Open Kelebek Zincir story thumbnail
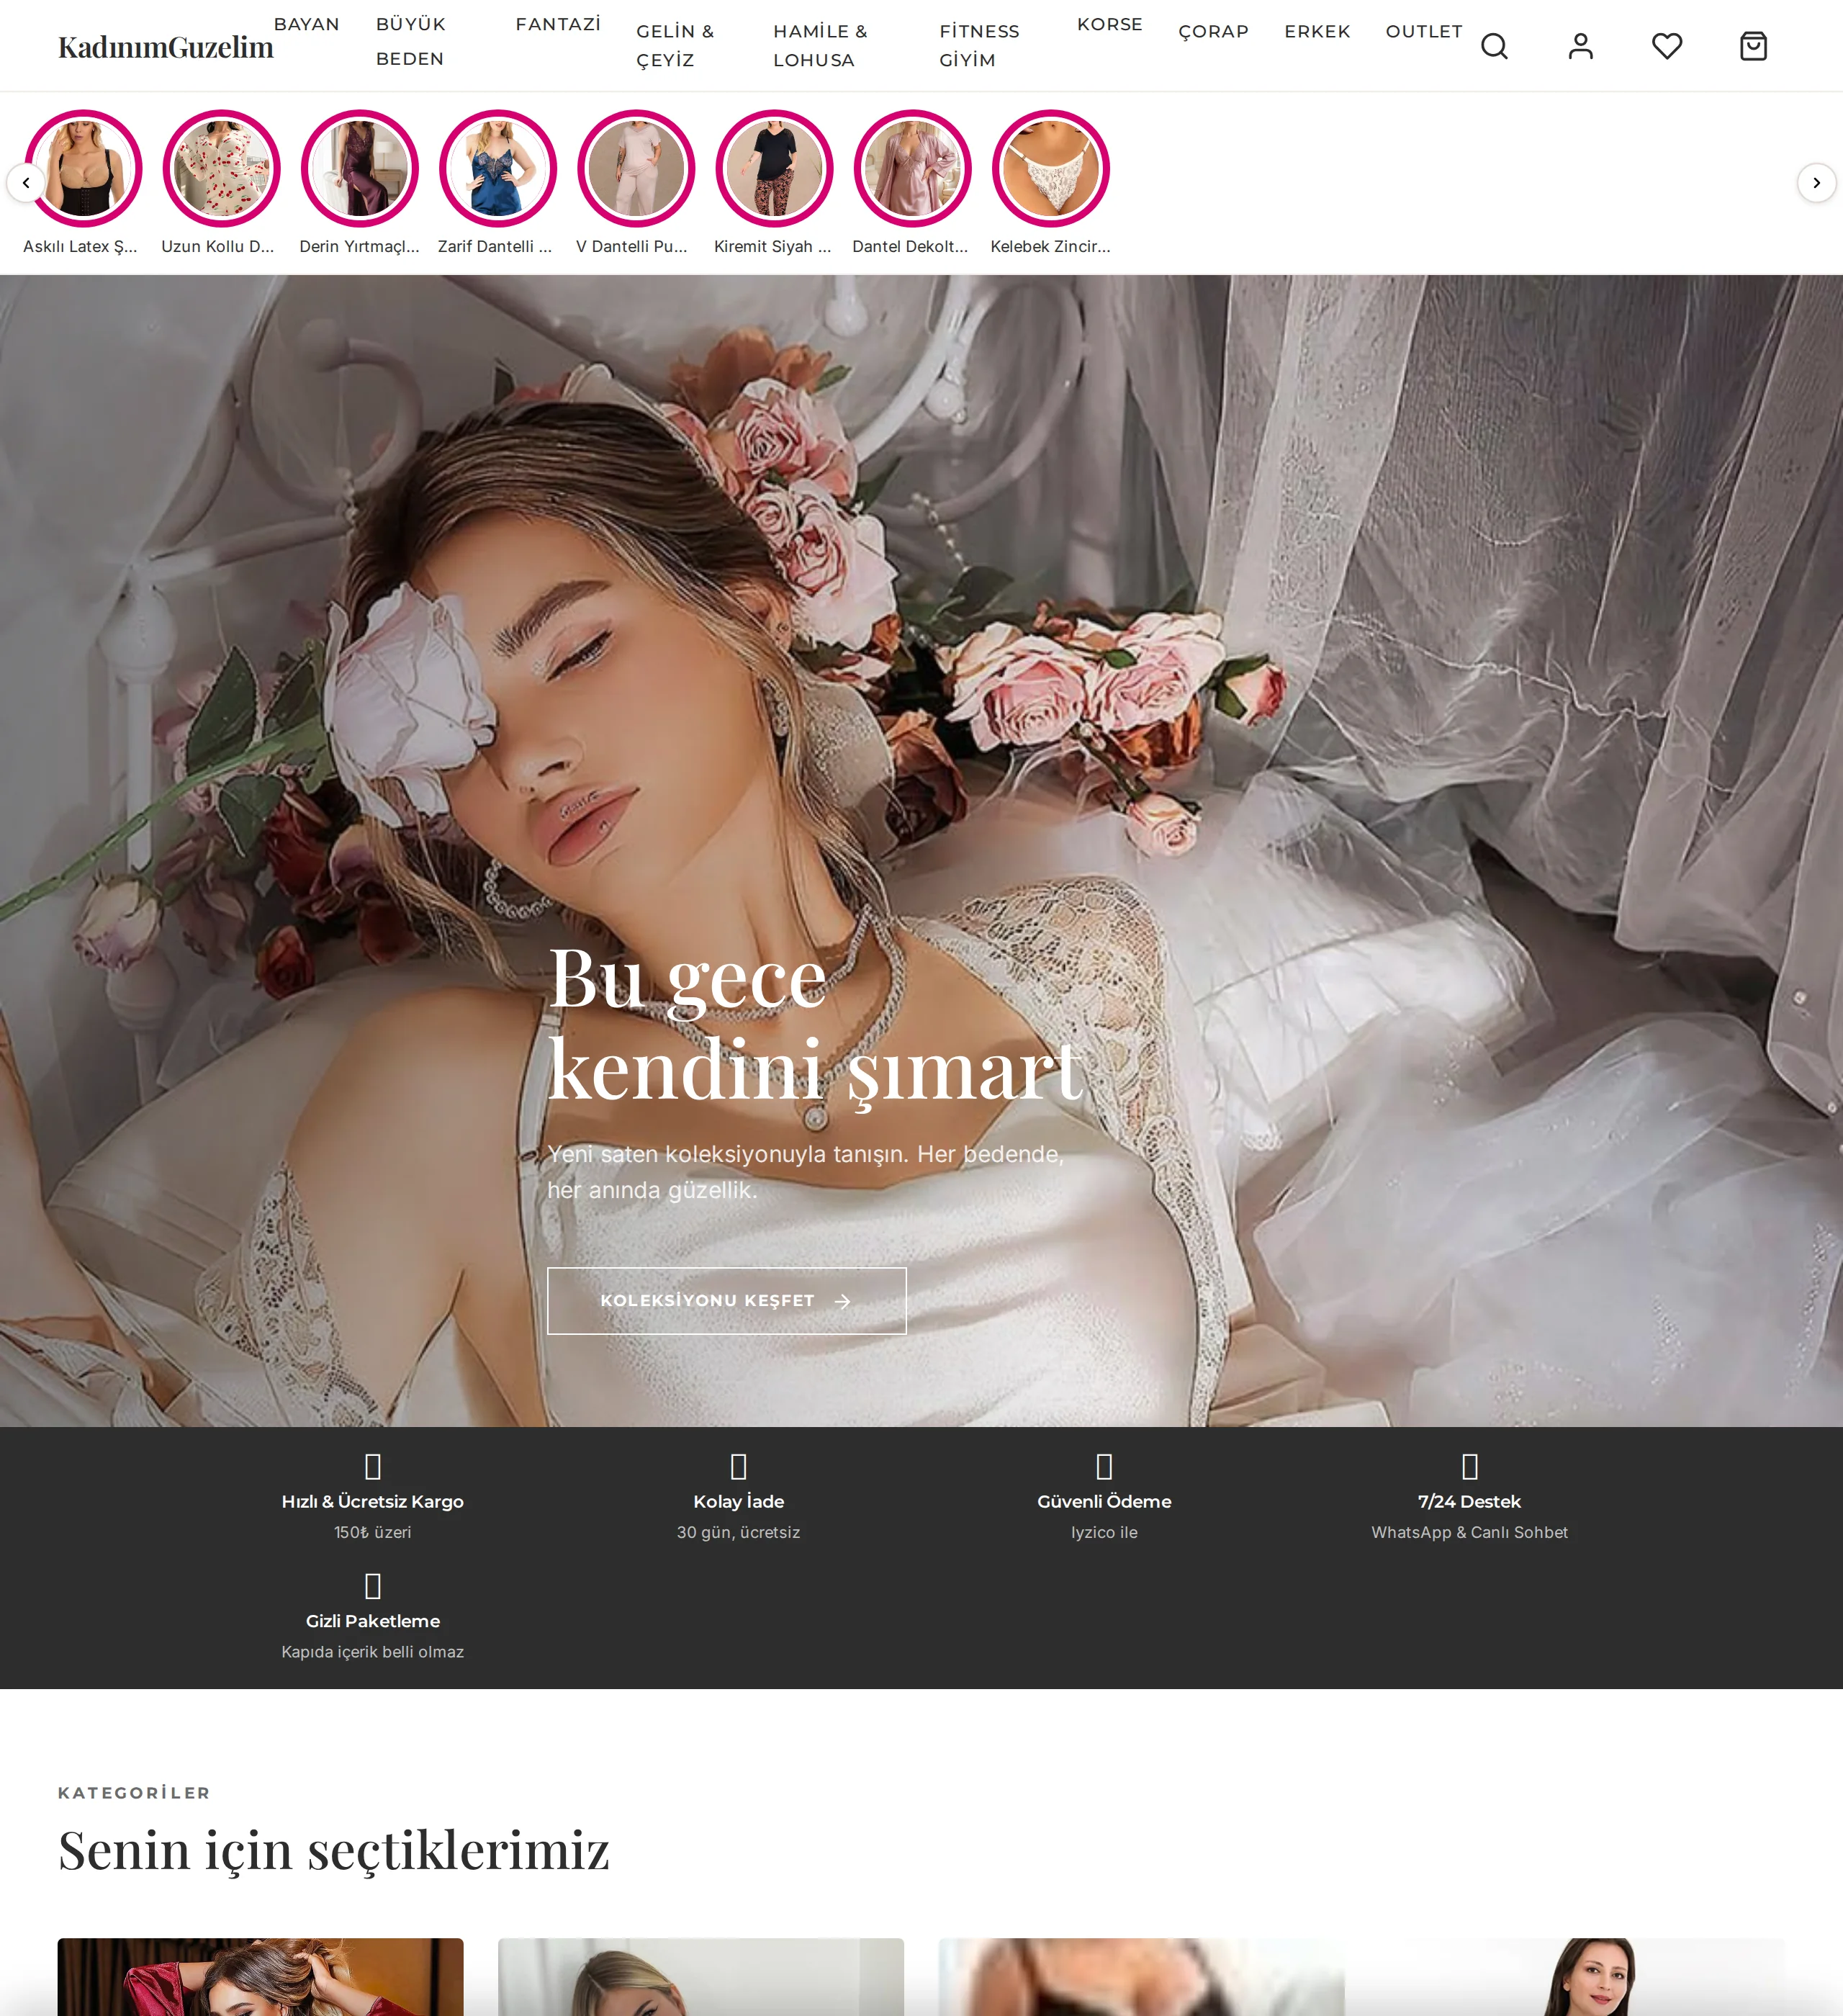This screenshot has height=2016, width=1843. click(x=1051, y=168)
